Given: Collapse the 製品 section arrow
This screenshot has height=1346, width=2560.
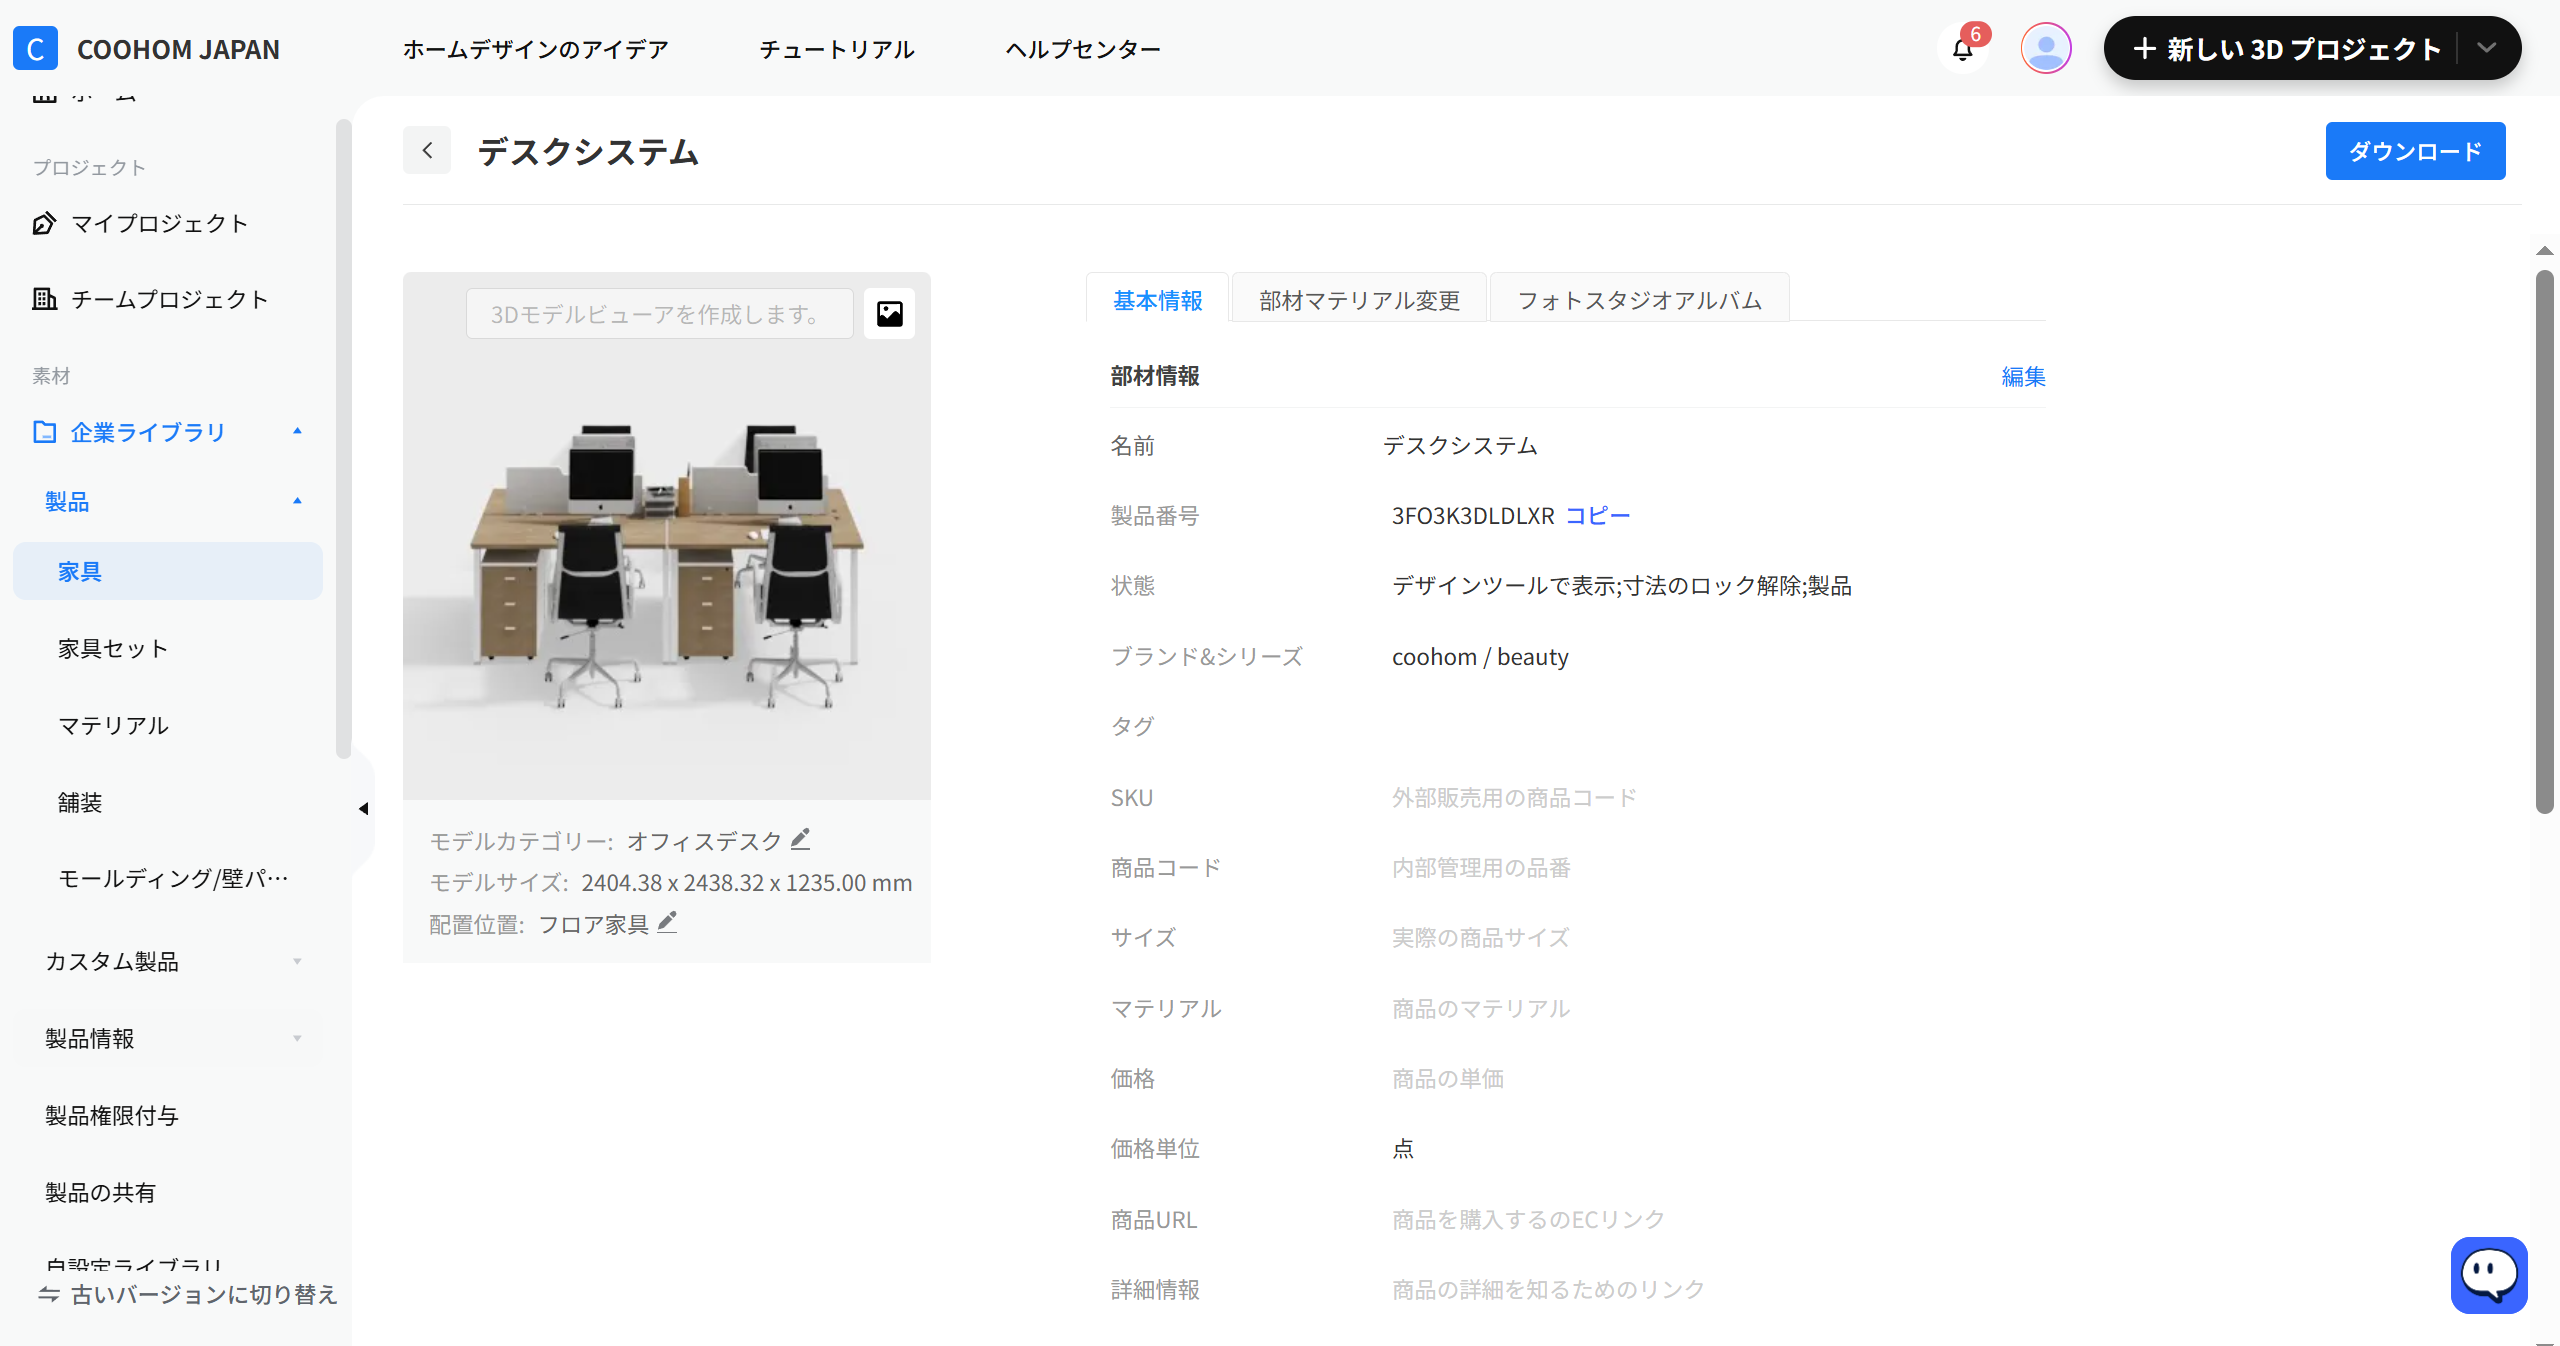Looking at the screenshot, I should coord(297,501).
